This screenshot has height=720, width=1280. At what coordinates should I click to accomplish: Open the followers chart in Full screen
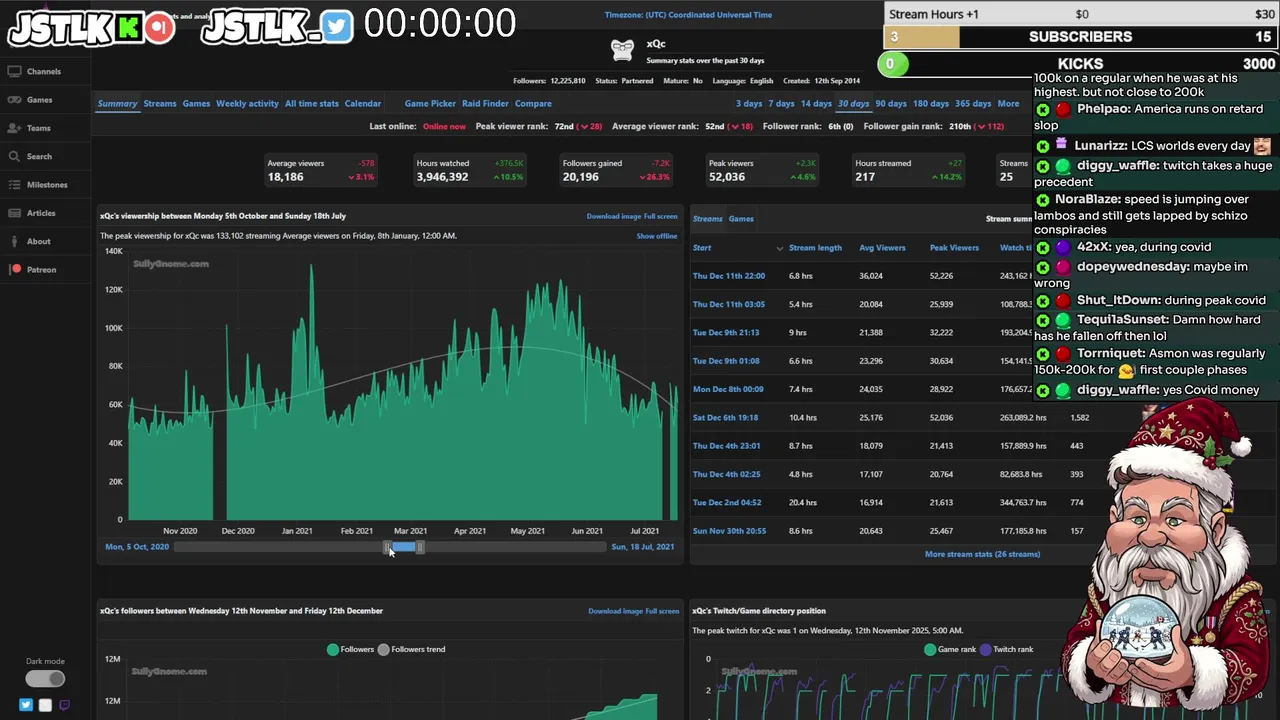662,611
